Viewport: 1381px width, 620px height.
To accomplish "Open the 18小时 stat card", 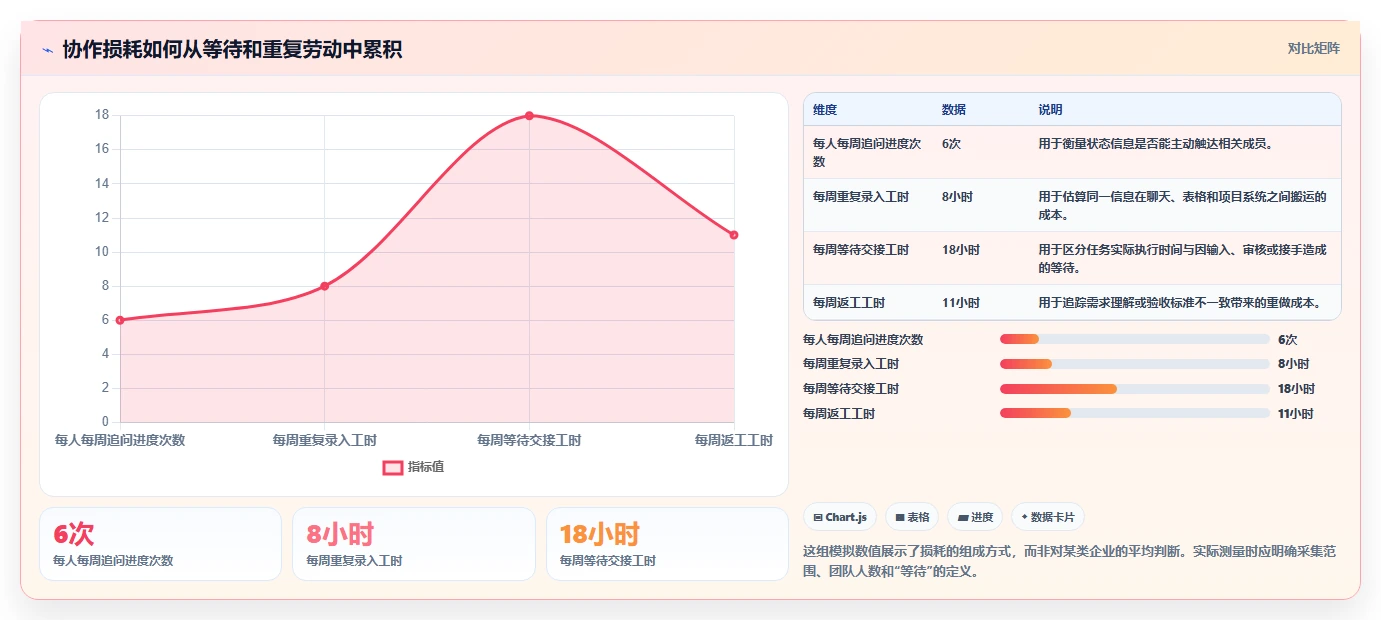I will (x=668, y=544).
